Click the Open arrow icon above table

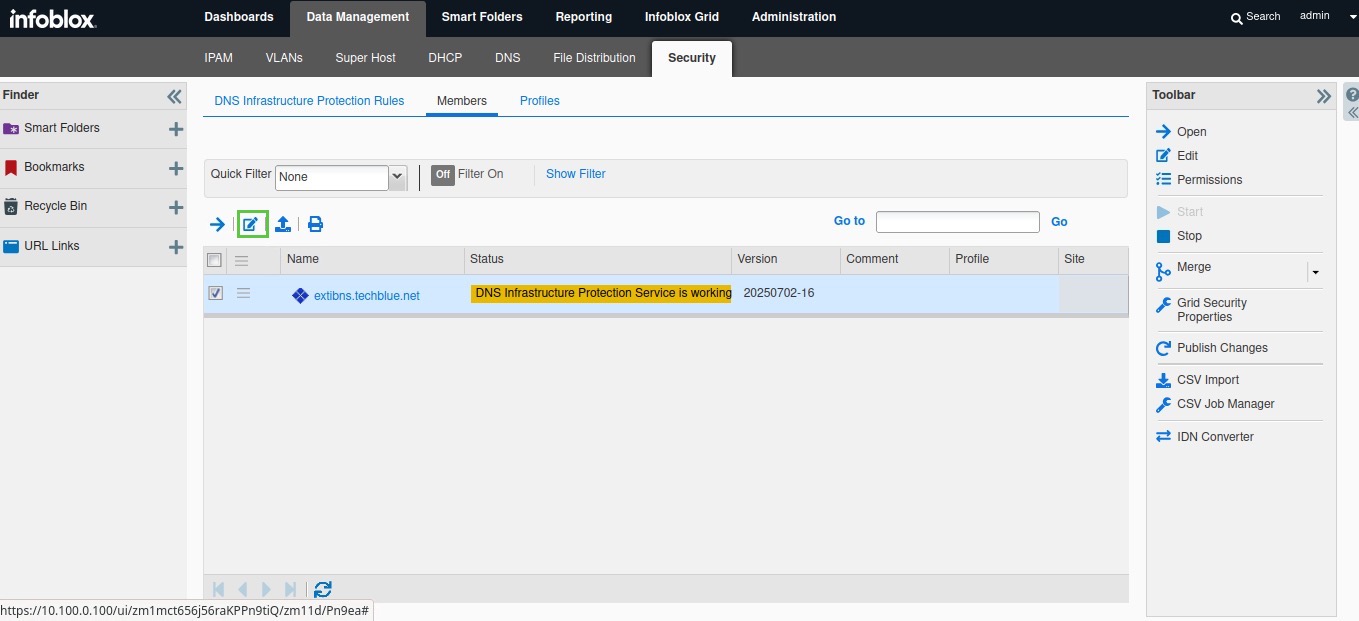click(x=217, y=224)
